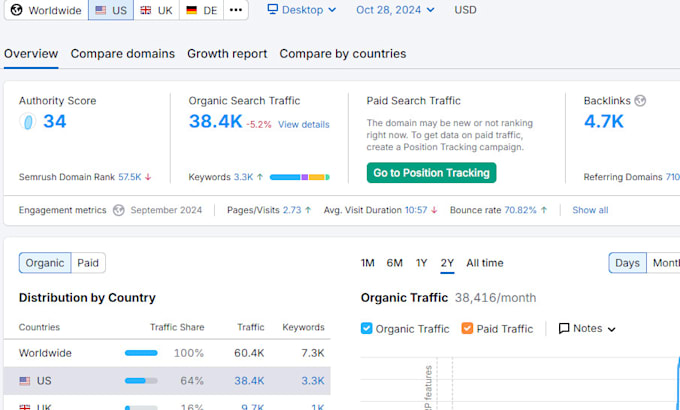The image size is (680, 410).
Task: Set chart range to 1M
Action: pos(367,263)
